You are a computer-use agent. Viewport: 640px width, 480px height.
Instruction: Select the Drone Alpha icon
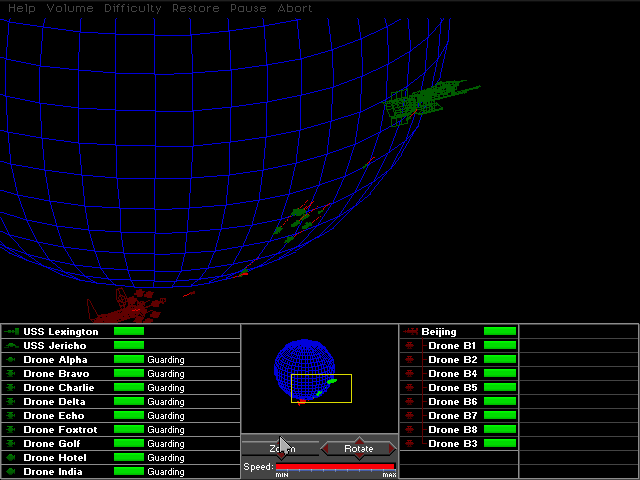[12, 359]
